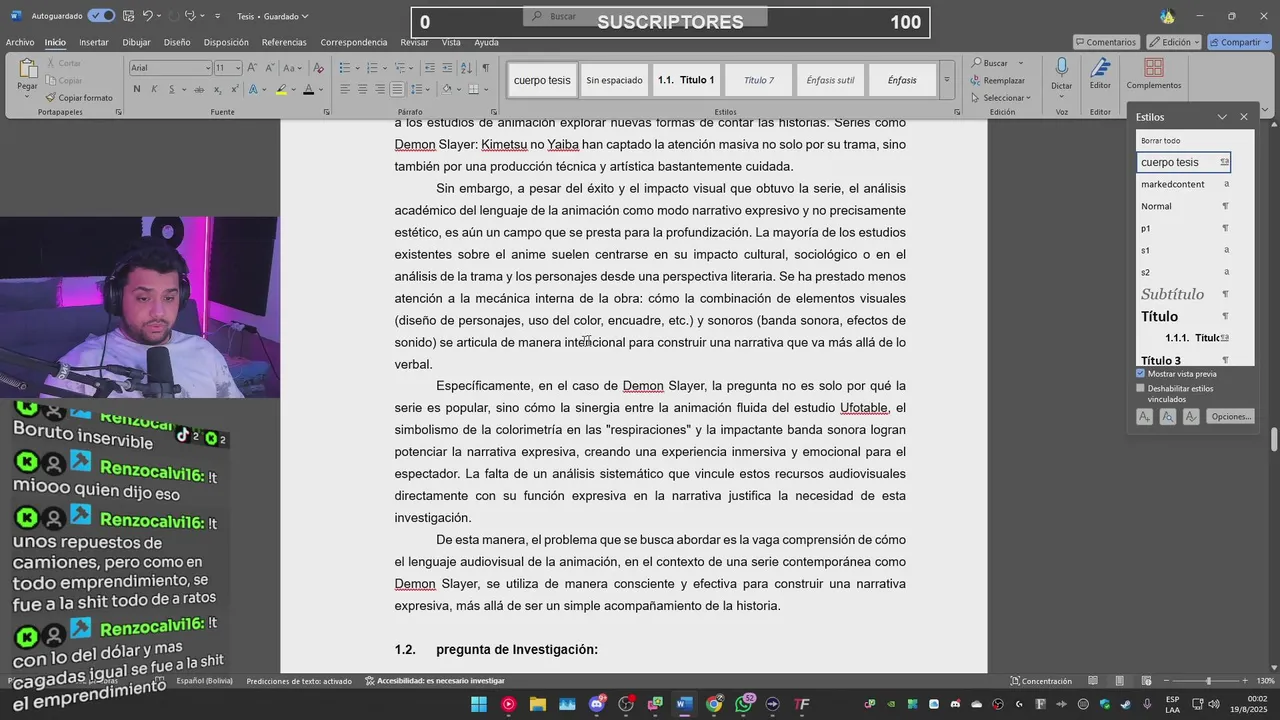Apply strikethrough formatting
This screenshot has width=1280, height=720.
tap(199, 89)
